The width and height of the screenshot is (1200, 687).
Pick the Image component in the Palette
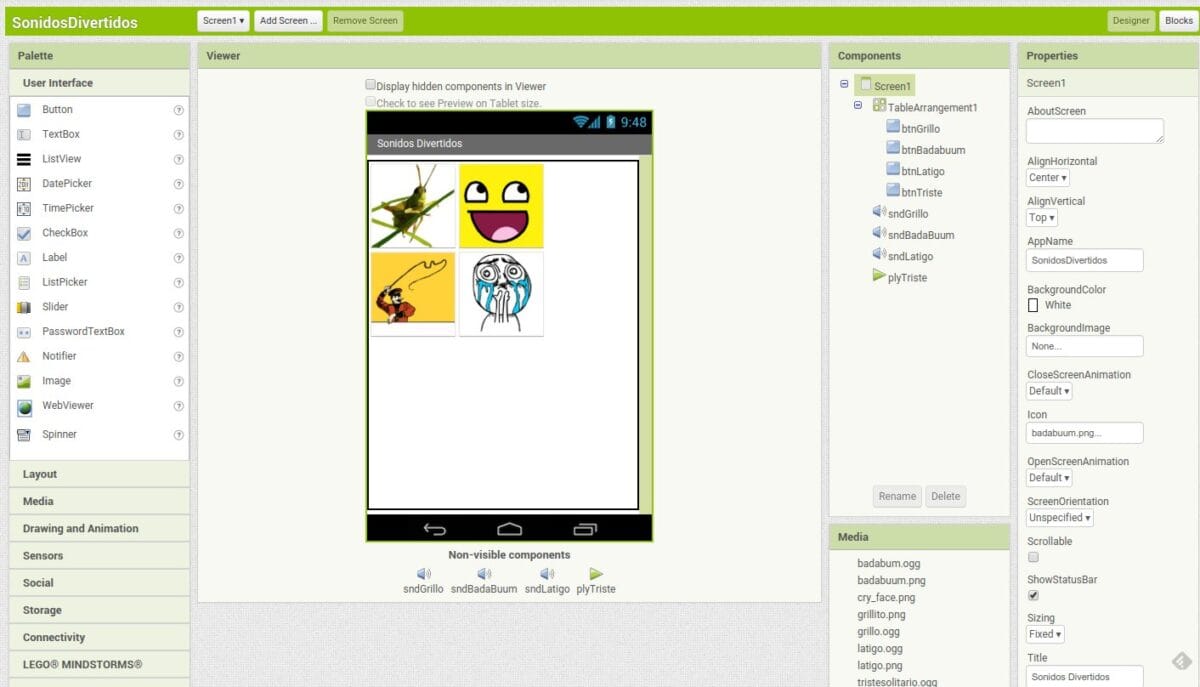(58, 381)
